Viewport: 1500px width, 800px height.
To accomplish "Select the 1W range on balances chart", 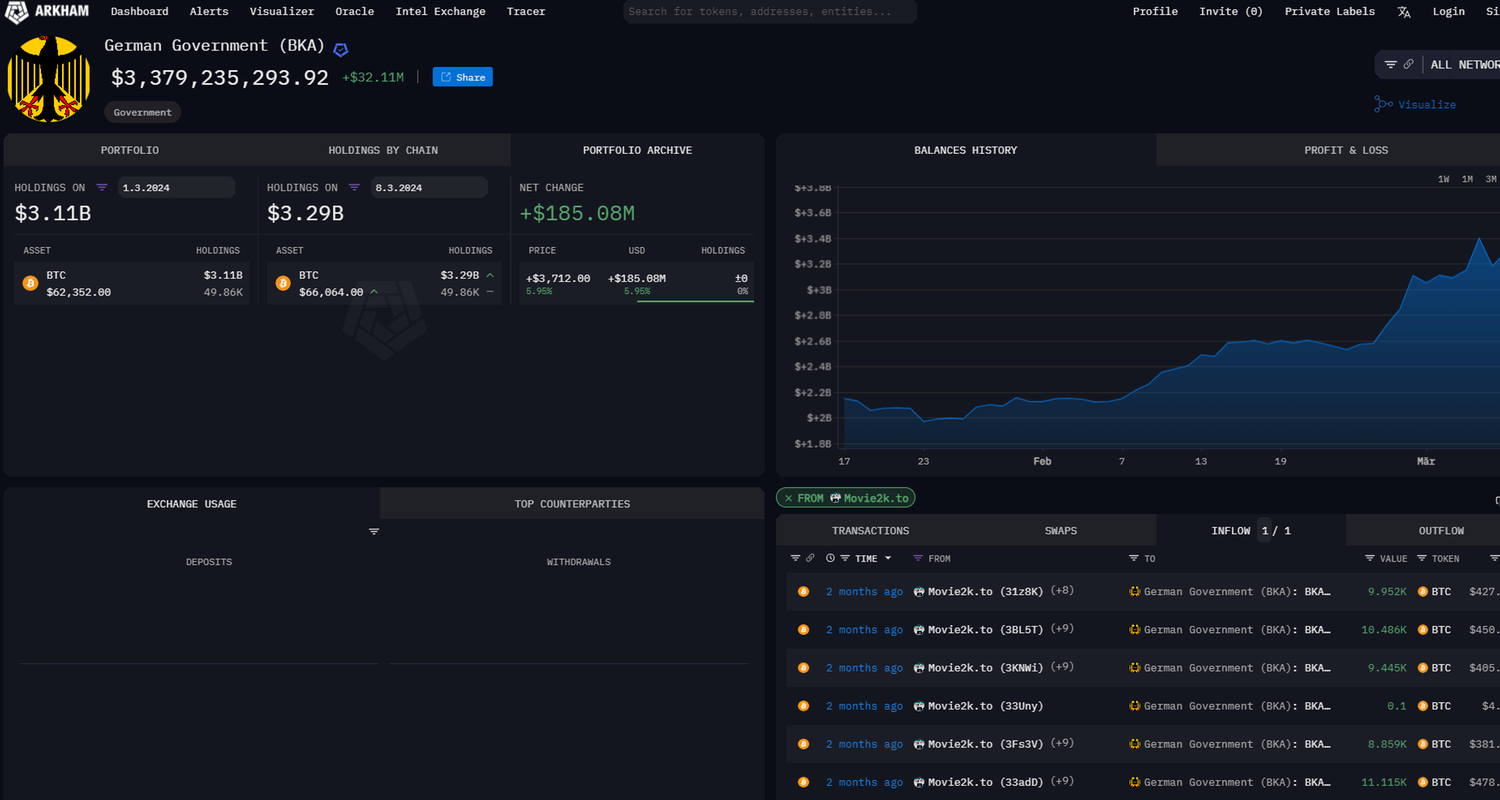I will 1444,179.
